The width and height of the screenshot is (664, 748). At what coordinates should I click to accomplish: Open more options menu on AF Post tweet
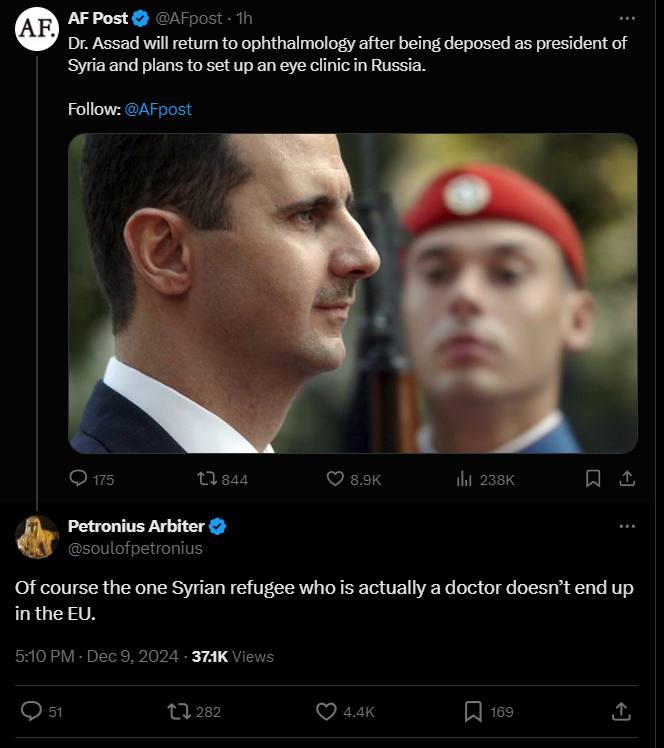[627, 19]
